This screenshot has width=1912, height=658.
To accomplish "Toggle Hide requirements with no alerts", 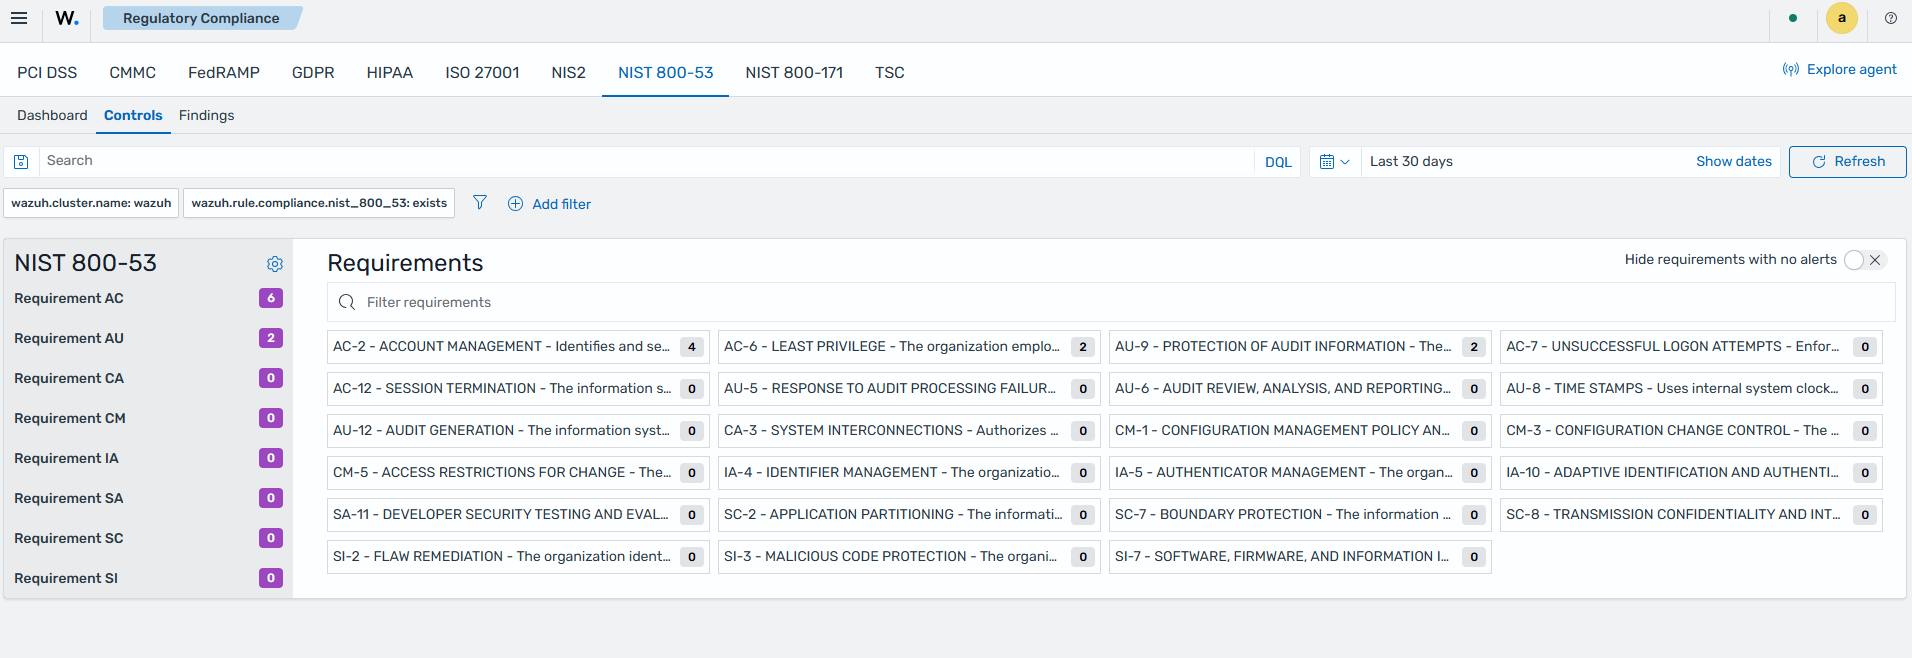I will 1865,260.
